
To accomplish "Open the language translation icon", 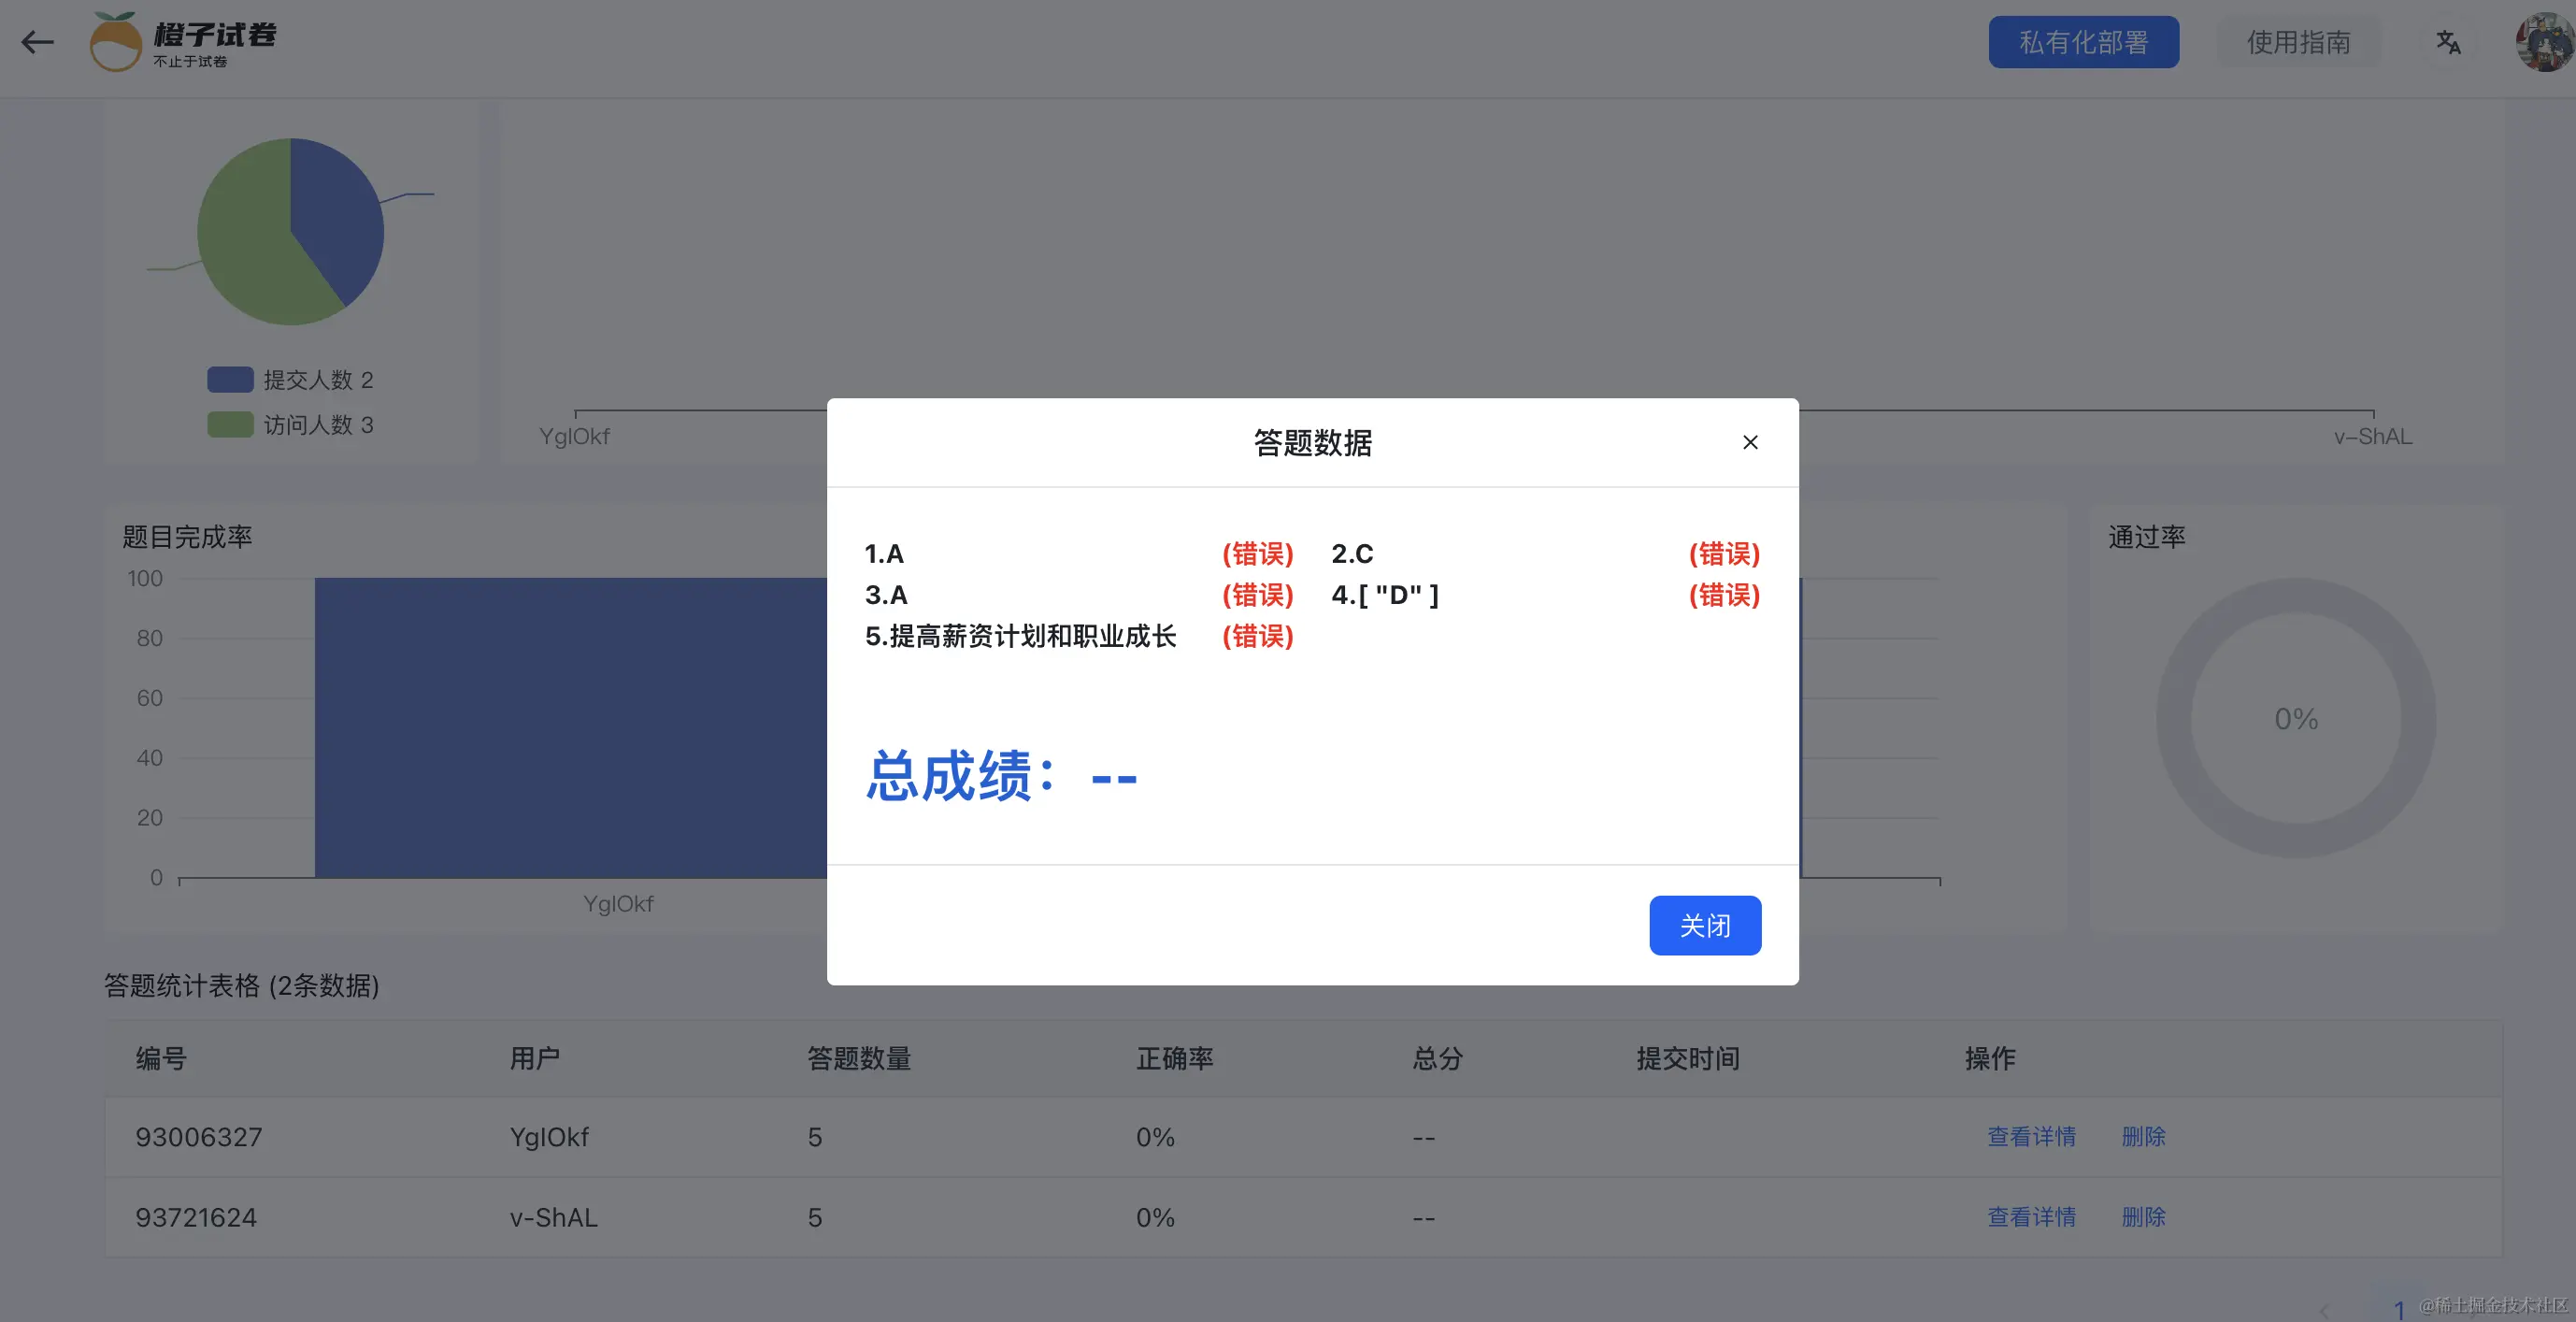I will pos(2448,42).
